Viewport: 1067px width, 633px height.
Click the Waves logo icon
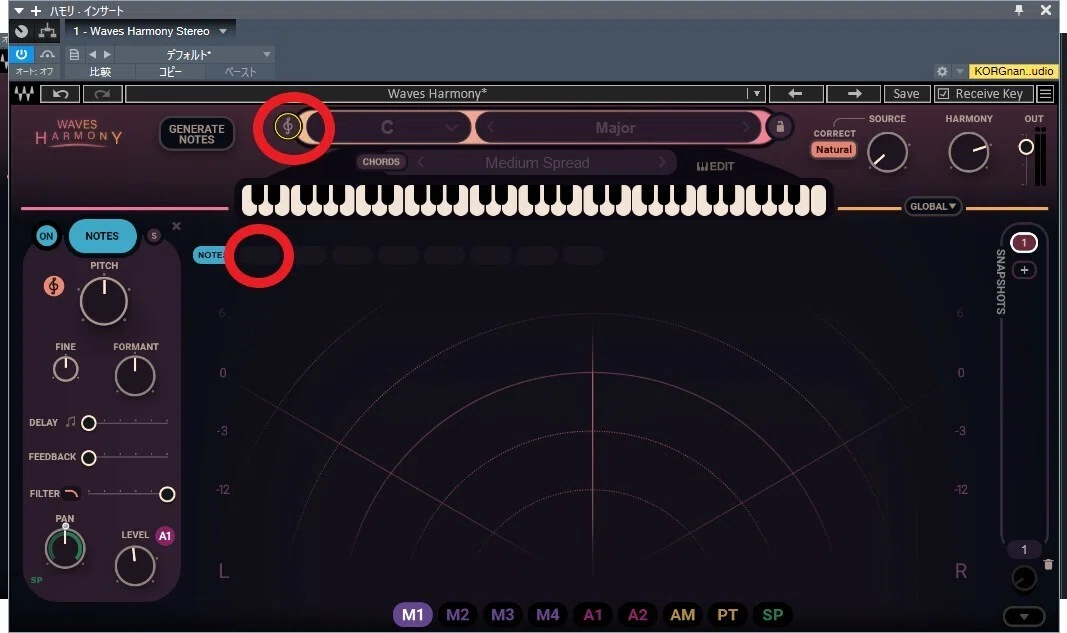tap(24, 94)
